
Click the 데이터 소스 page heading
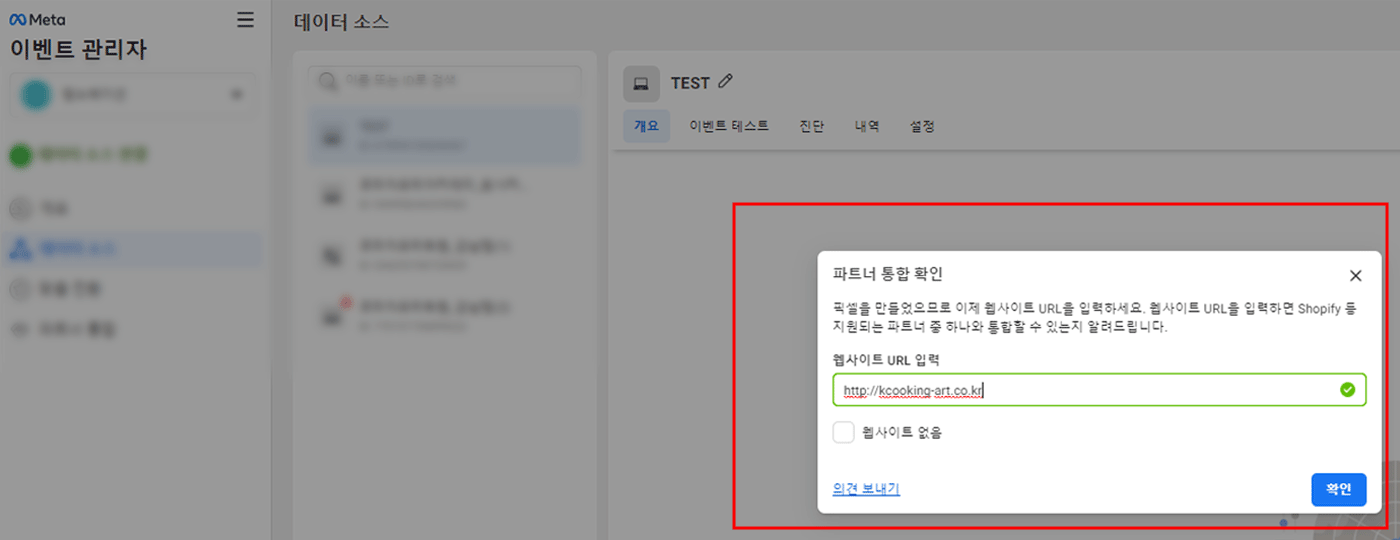click(342, 21)
